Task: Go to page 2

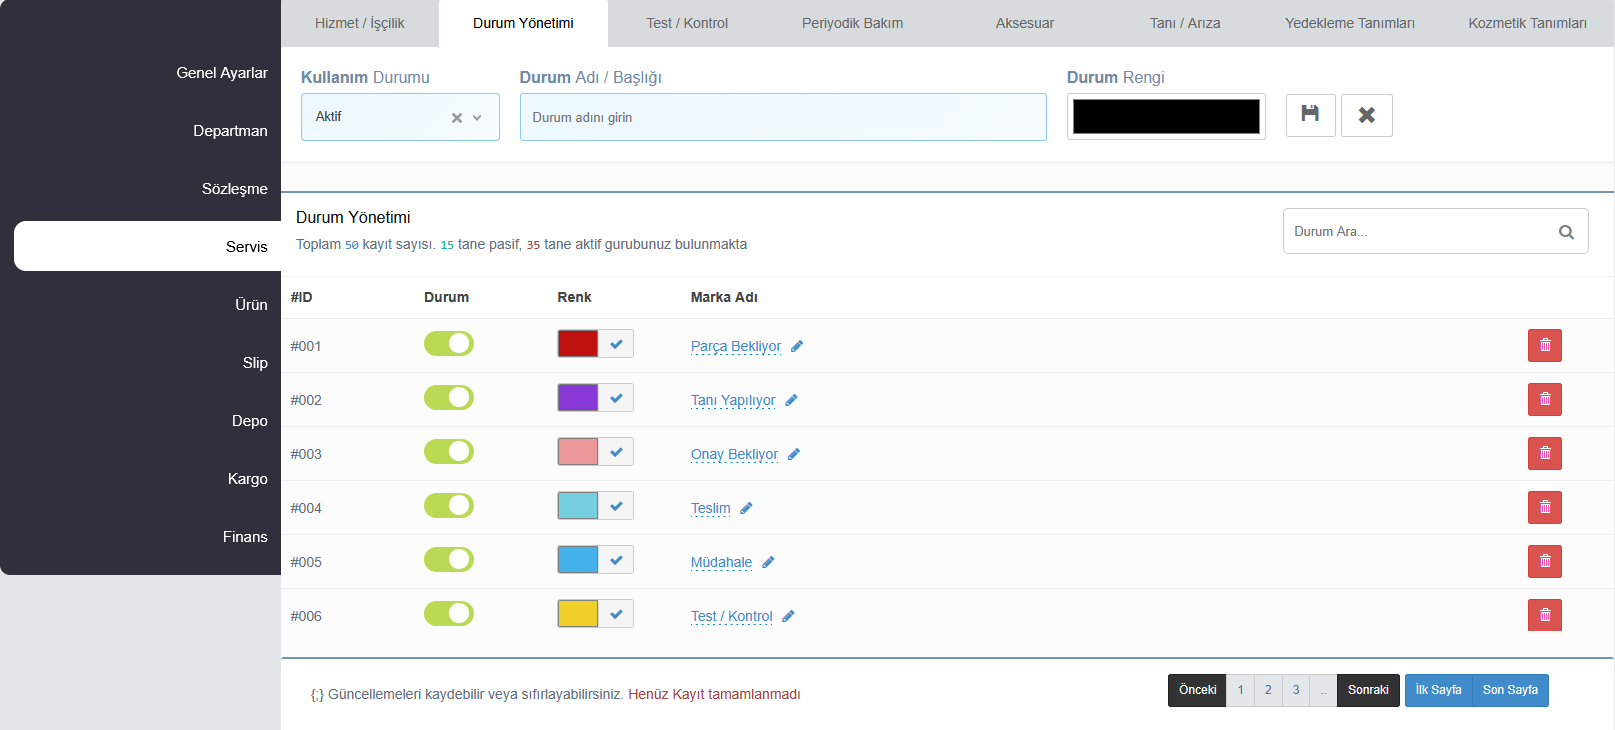Action: pos(1268,690)
